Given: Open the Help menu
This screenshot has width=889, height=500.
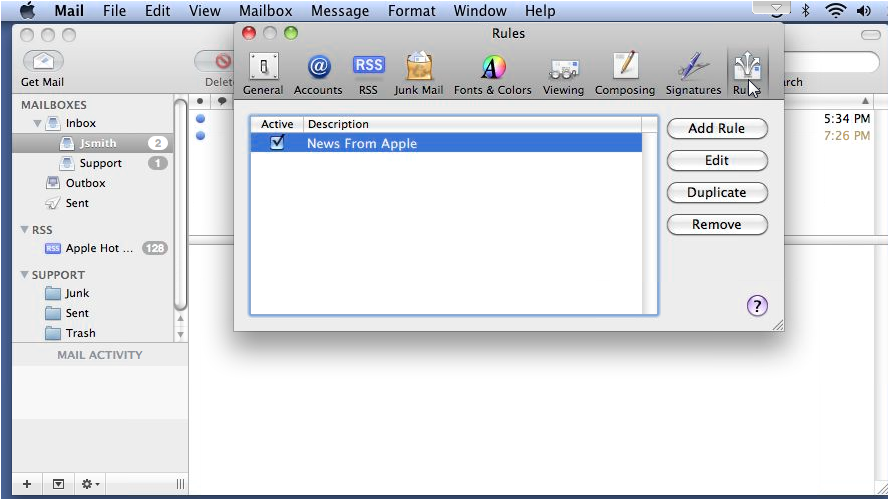Looking at the screenshot, I should 540,10.
